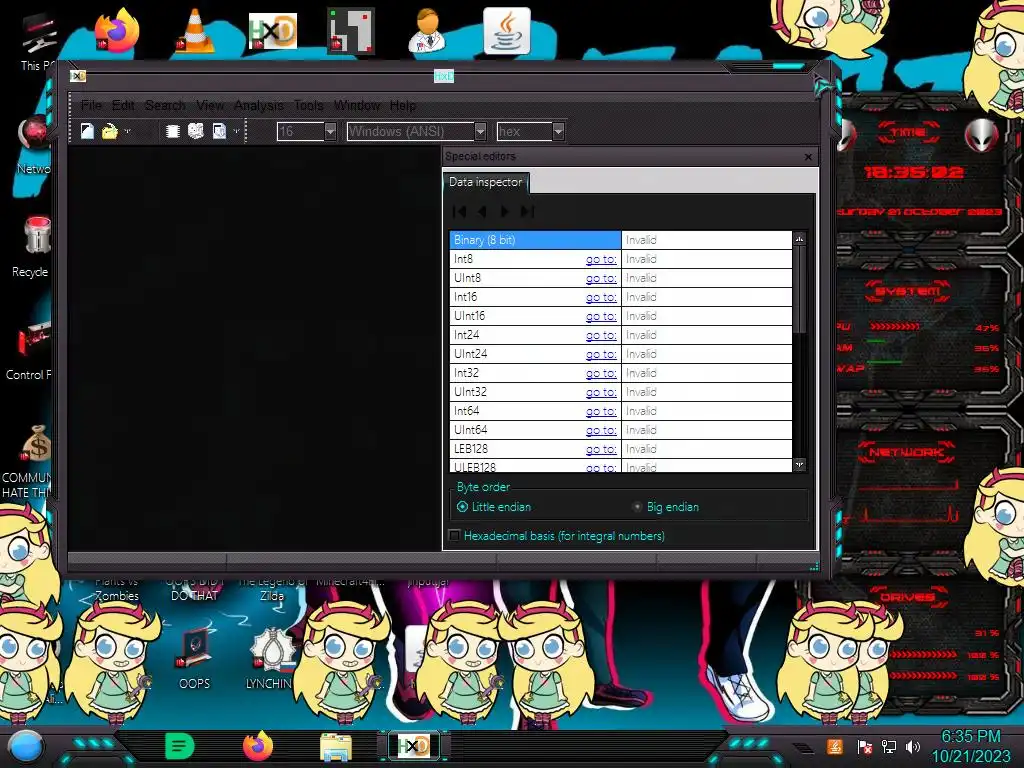The height and width of the screenshot is (768, 1024).
Task: Open File Explorer from the taskbar
Action: tap(336, 746)
